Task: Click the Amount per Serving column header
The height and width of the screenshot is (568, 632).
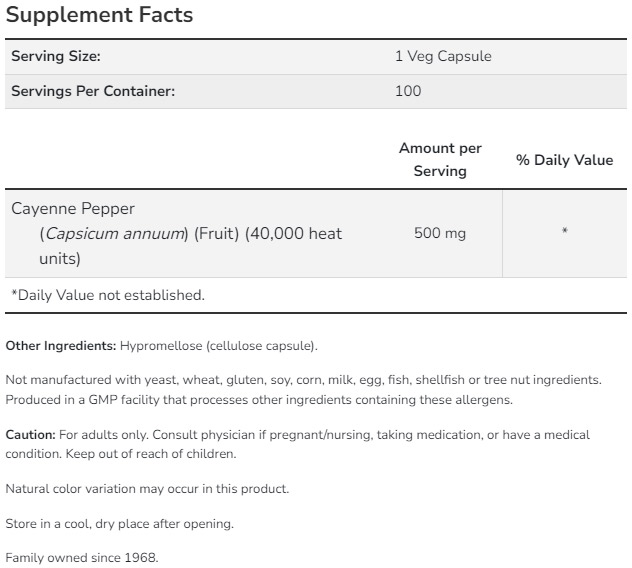Action: coord(440,159)
